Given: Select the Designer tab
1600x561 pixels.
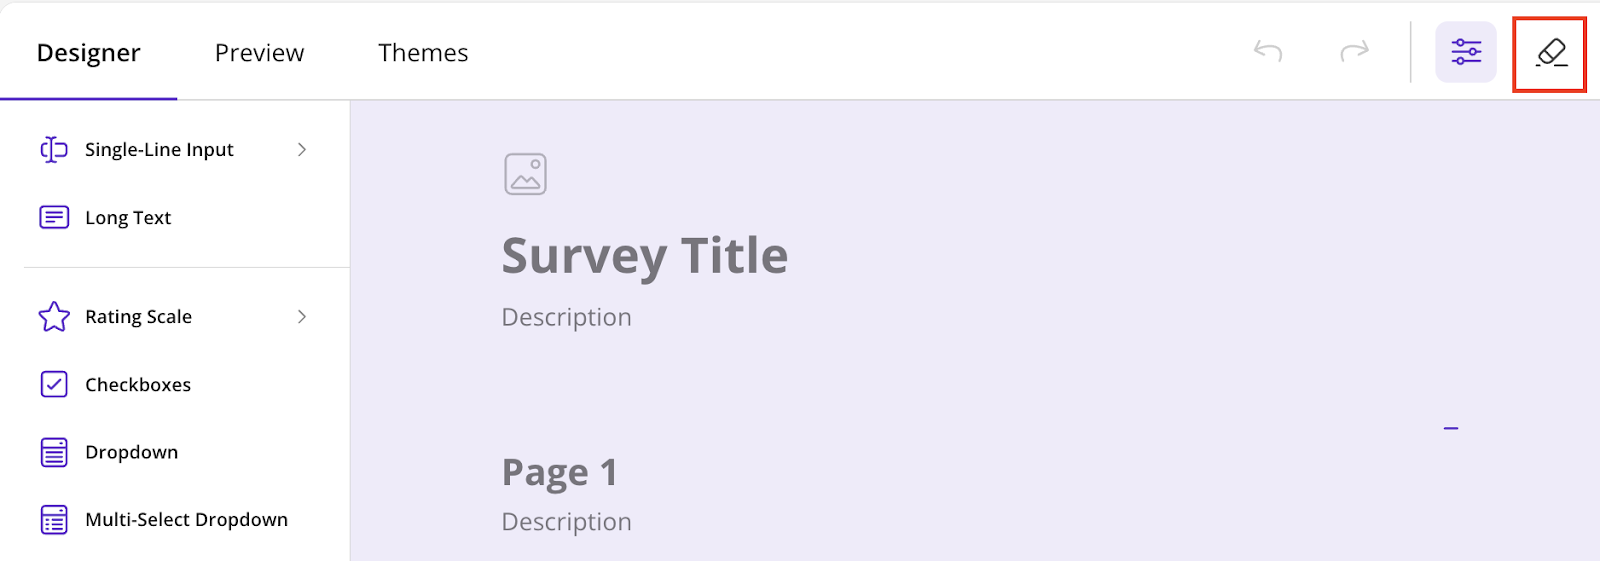Looking at the screenshot, I should click(x=89, y=53).
